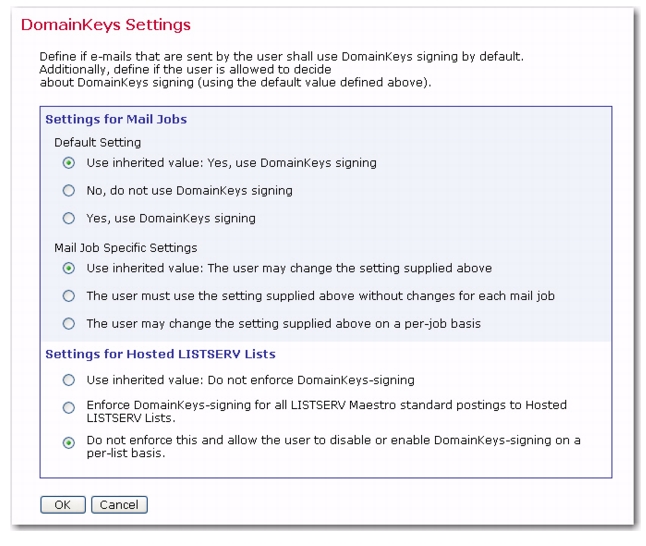646x546 pixels.
Task: Click the Cancel button
Action: [x=119, y=505]
